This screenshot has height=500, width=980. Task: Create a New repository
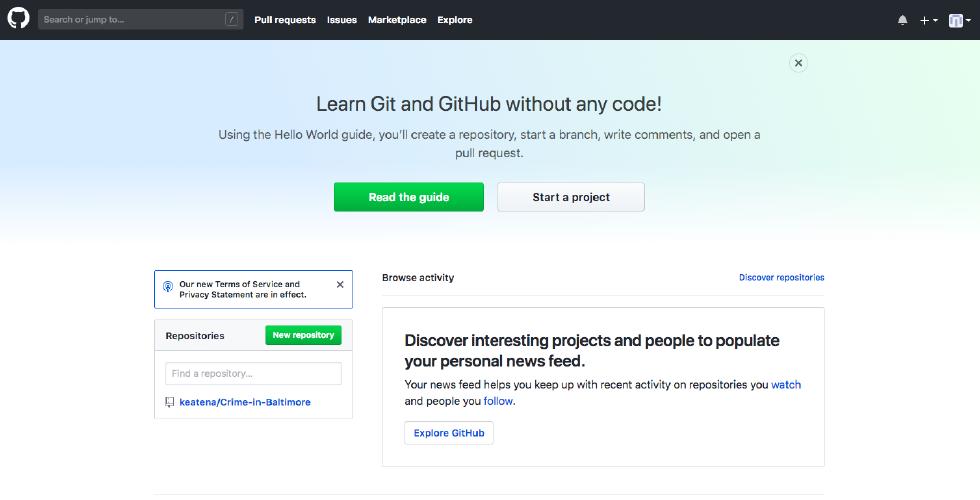[x=303, y=335]
